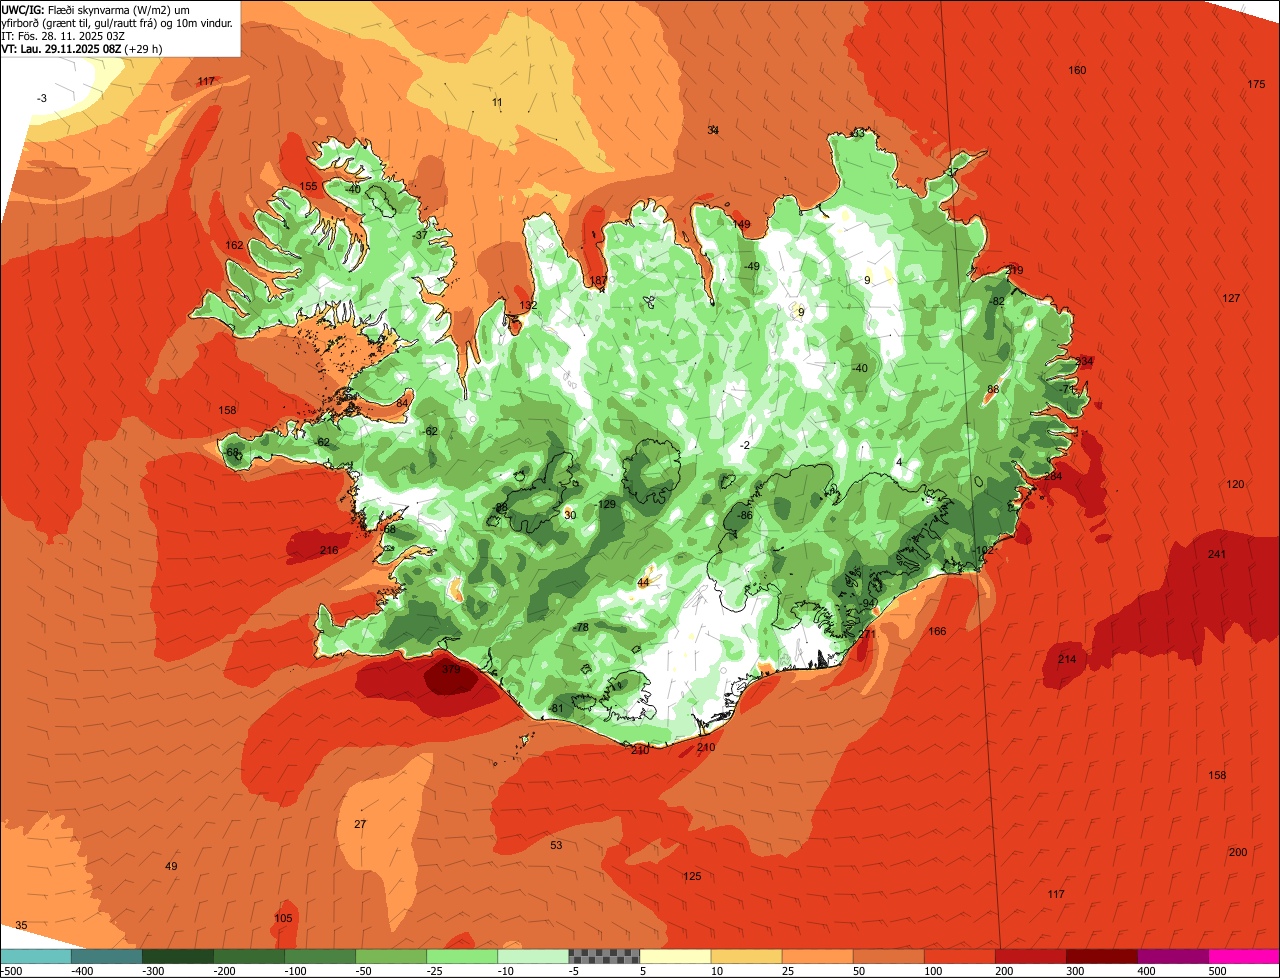Select the map value -3
Viewport: 1280px width, 978px height.
coord(41,98)
